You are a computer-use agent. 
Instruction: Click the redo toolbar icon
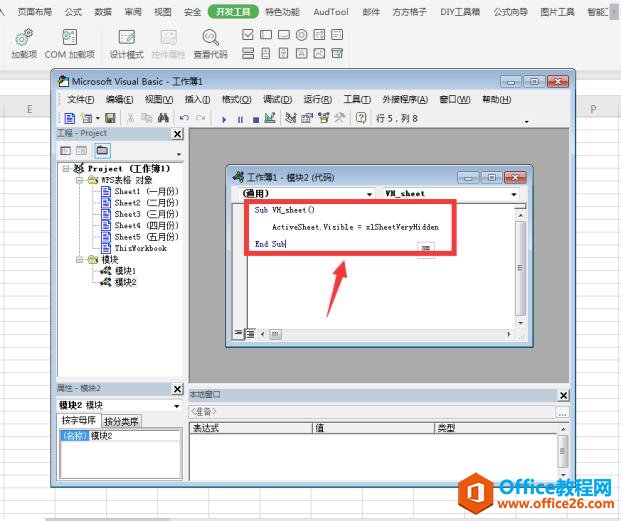pyautogui.click(x=201, y=118)
